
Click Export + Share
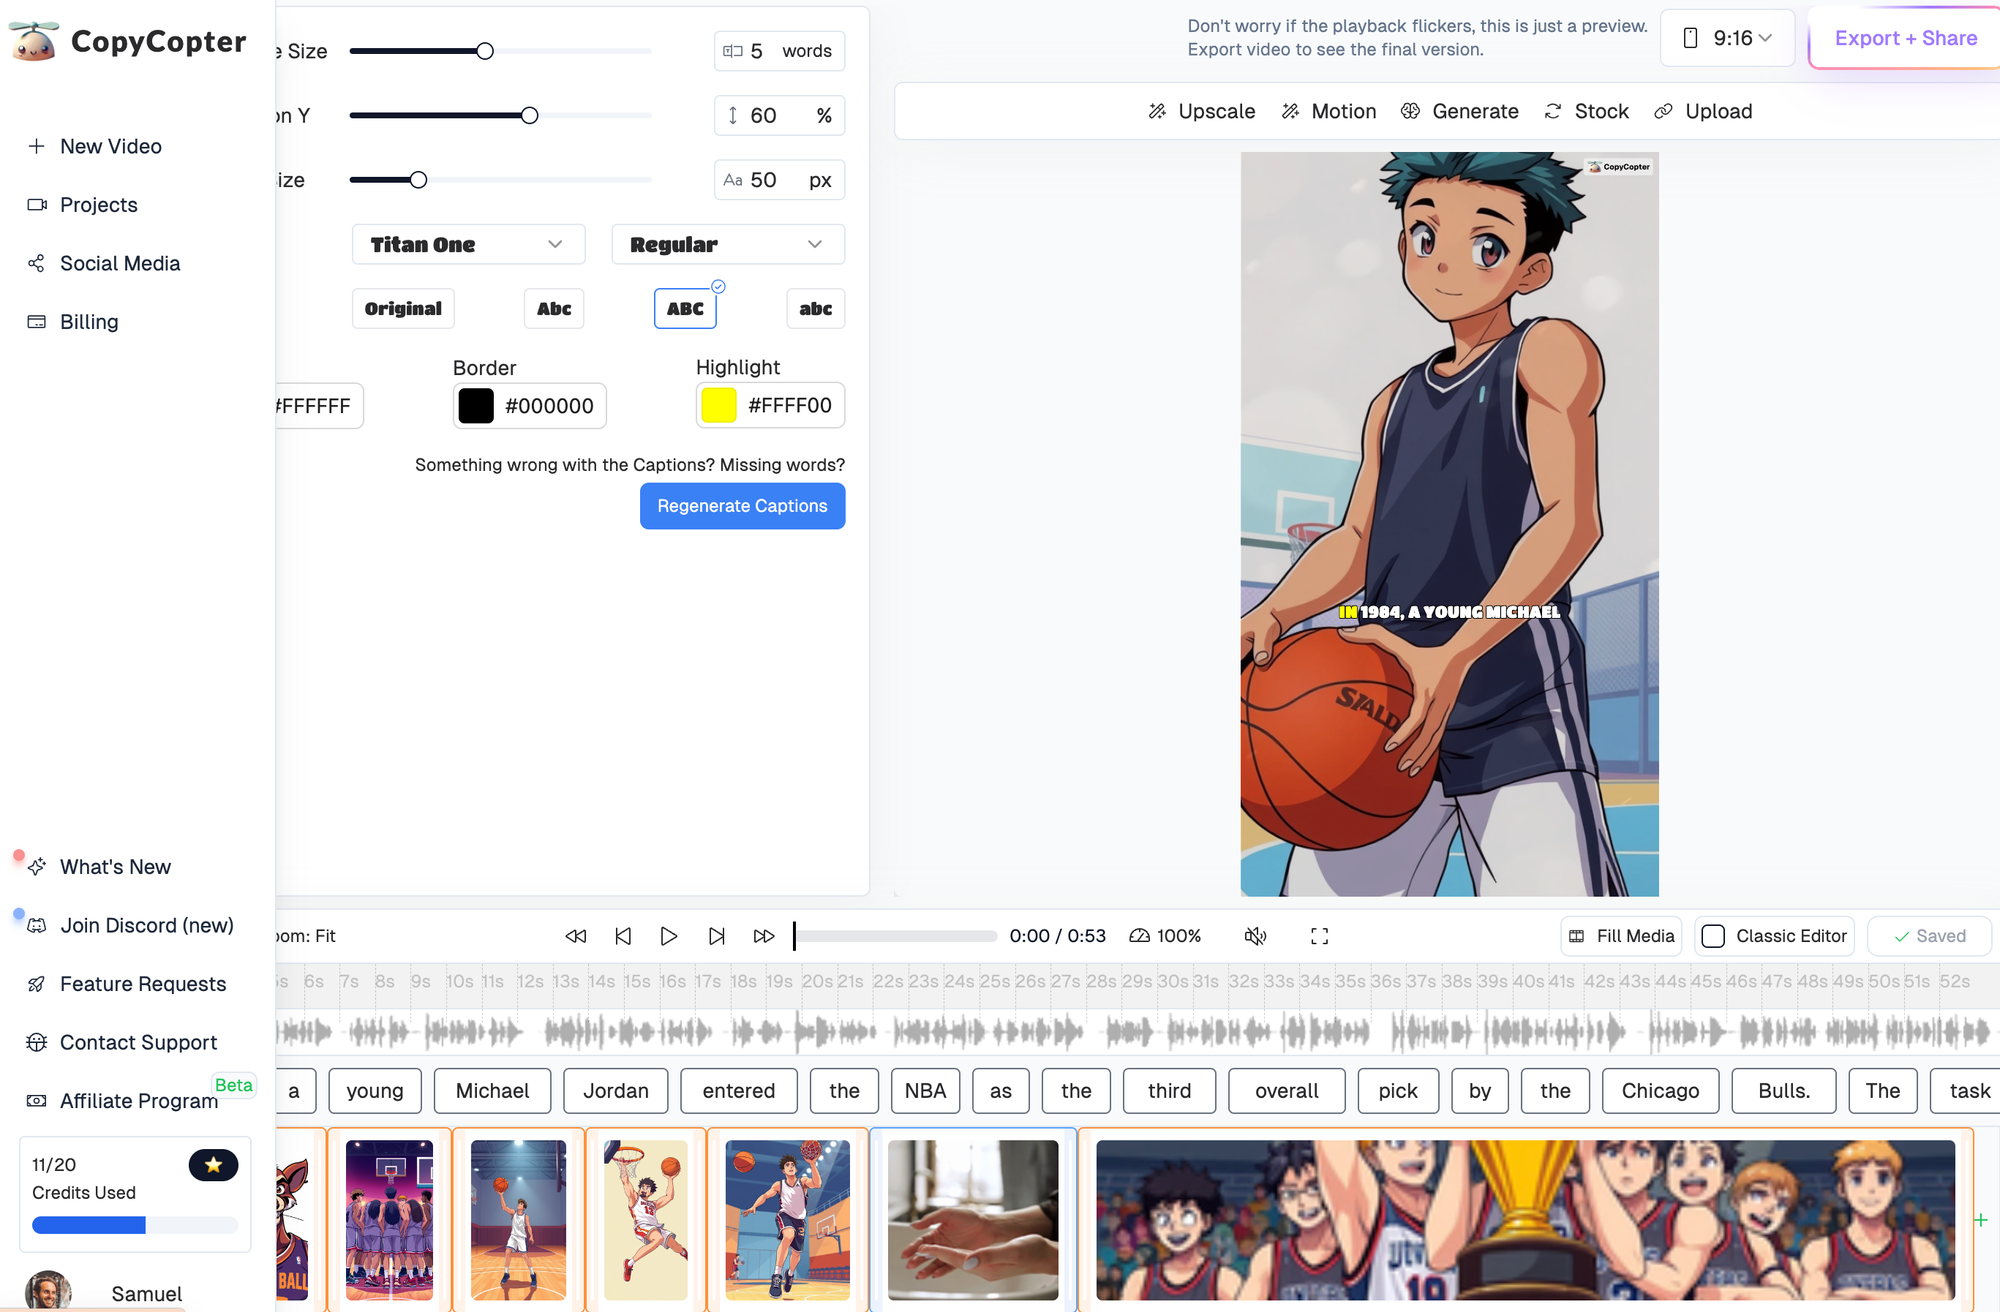pyautogui.click(x=1904, y=38)
